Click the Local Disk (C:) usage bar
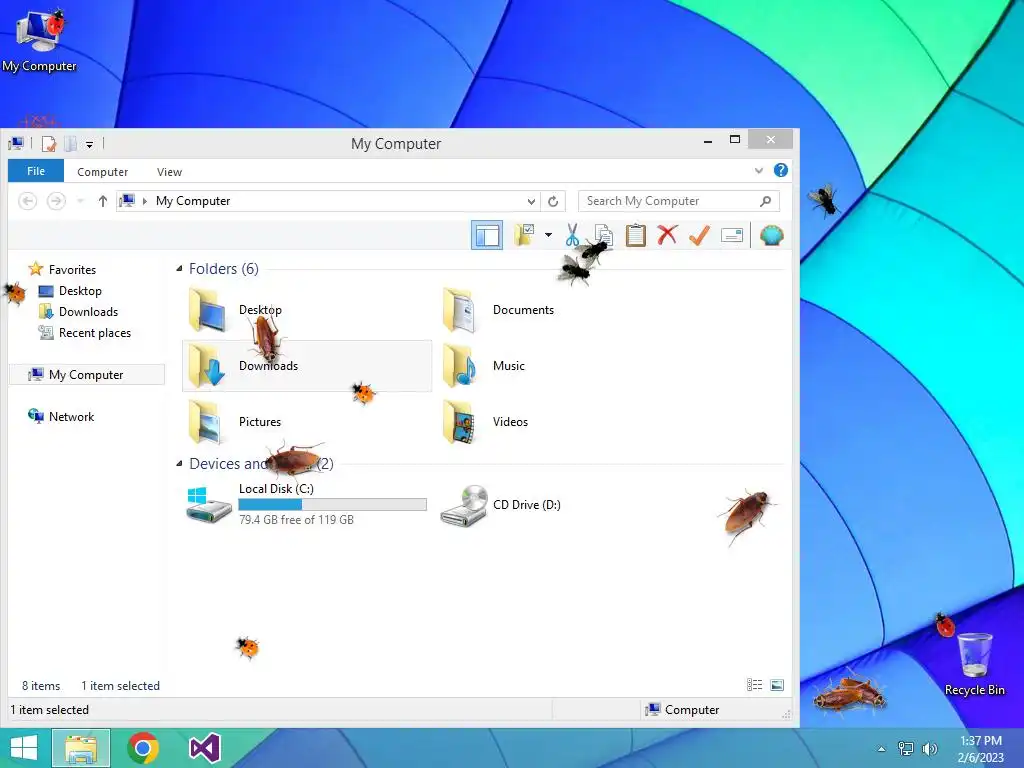The image size is (1024, 768). point(332,504)
